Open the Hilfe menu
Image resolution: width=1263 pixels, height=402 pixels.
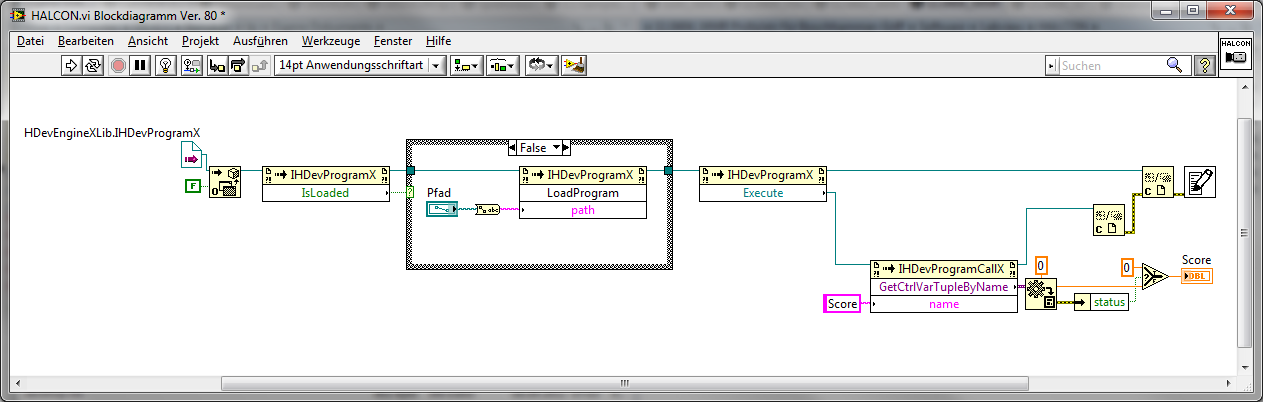point(438,41)
